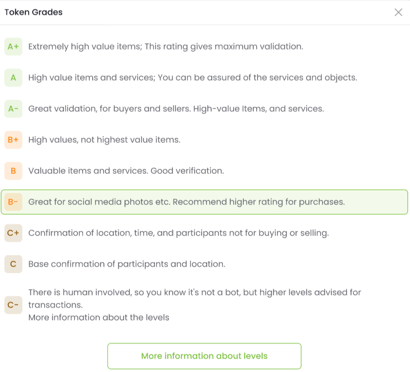Click the C+ grade badge
410x372 pixels.
13,233
